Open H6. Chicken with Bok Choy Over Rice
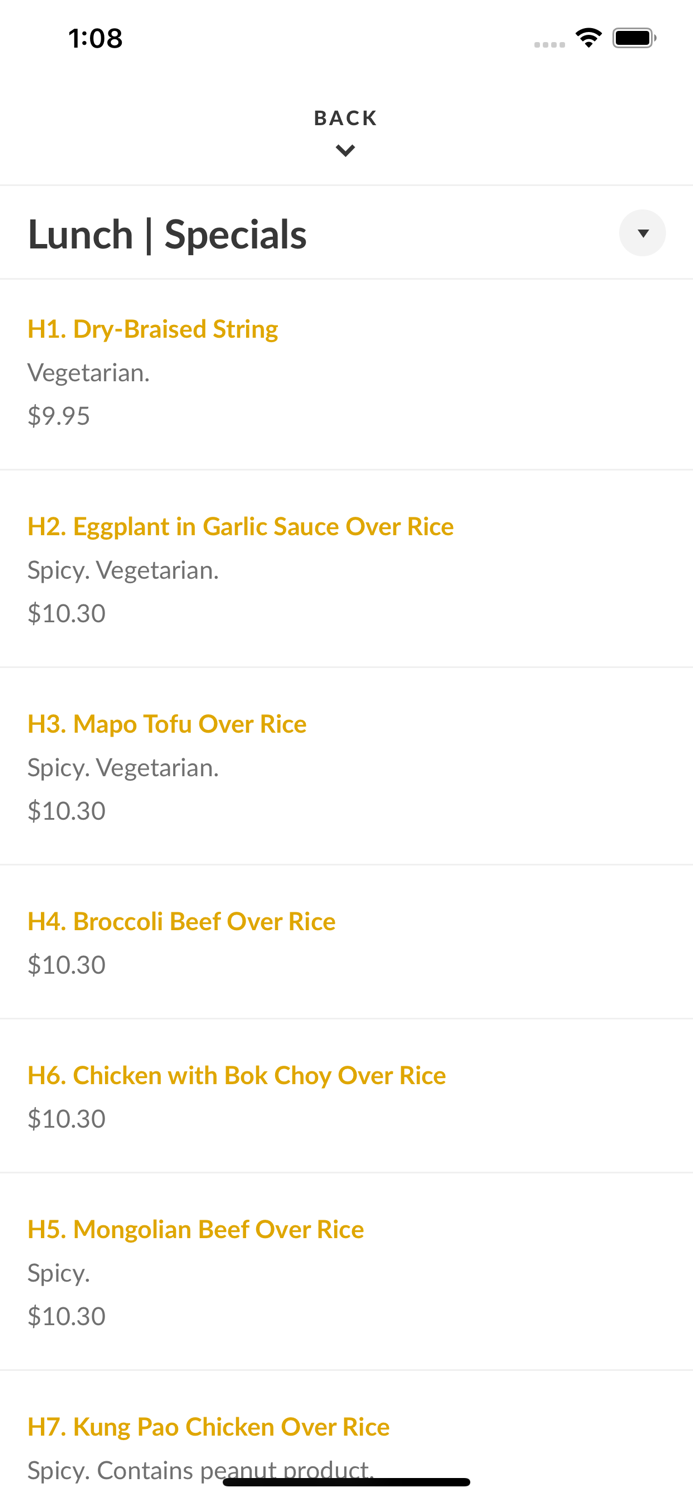 coord(236,1075)
